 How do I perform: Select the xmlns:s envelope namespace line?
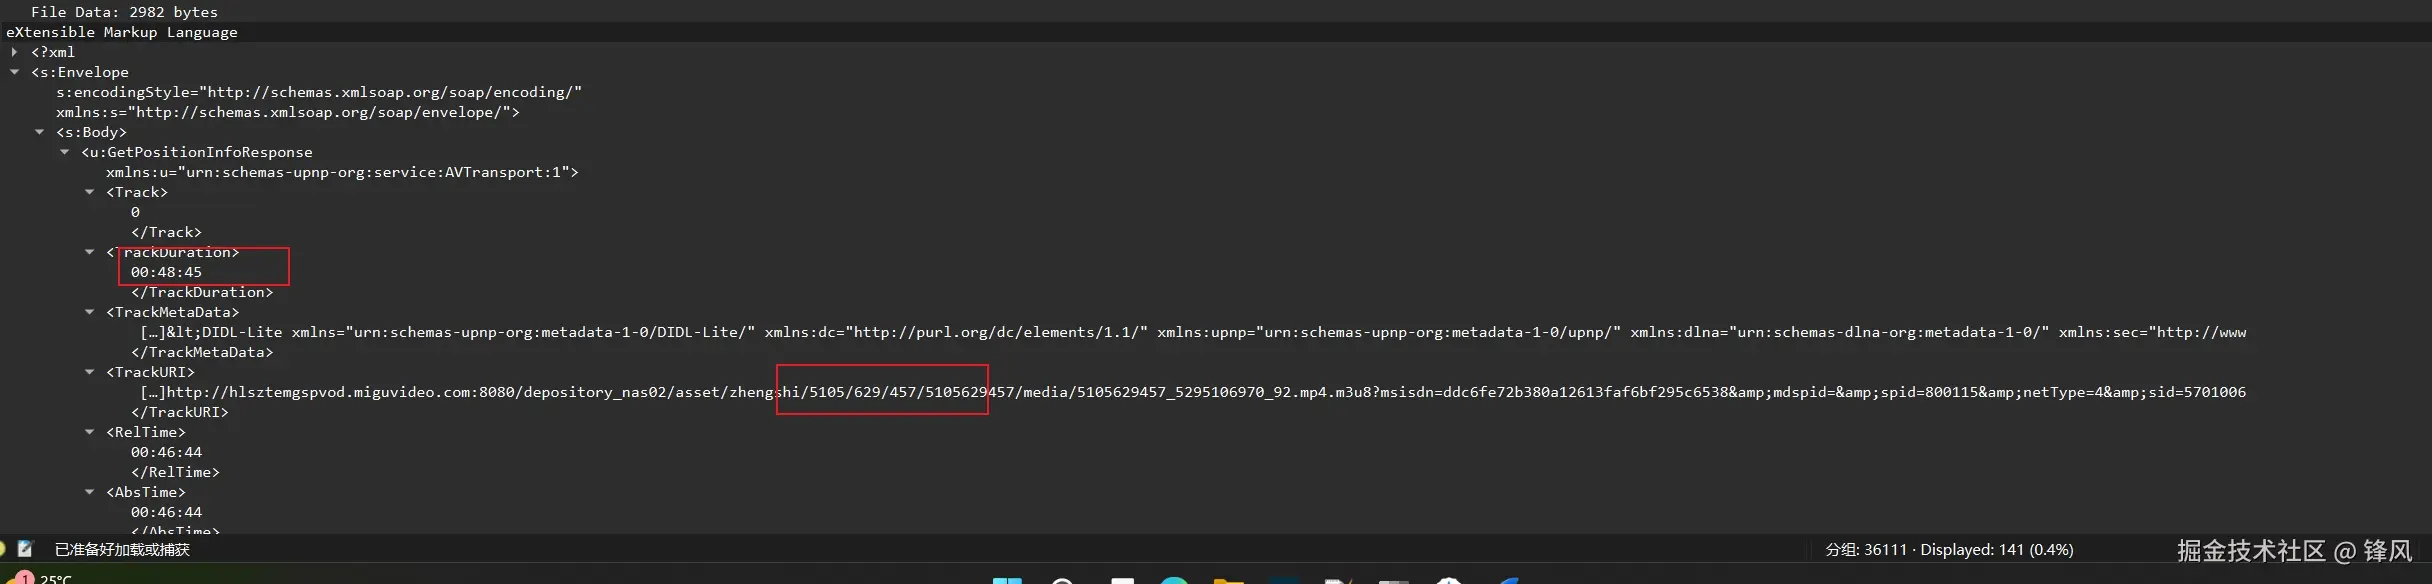288,112
